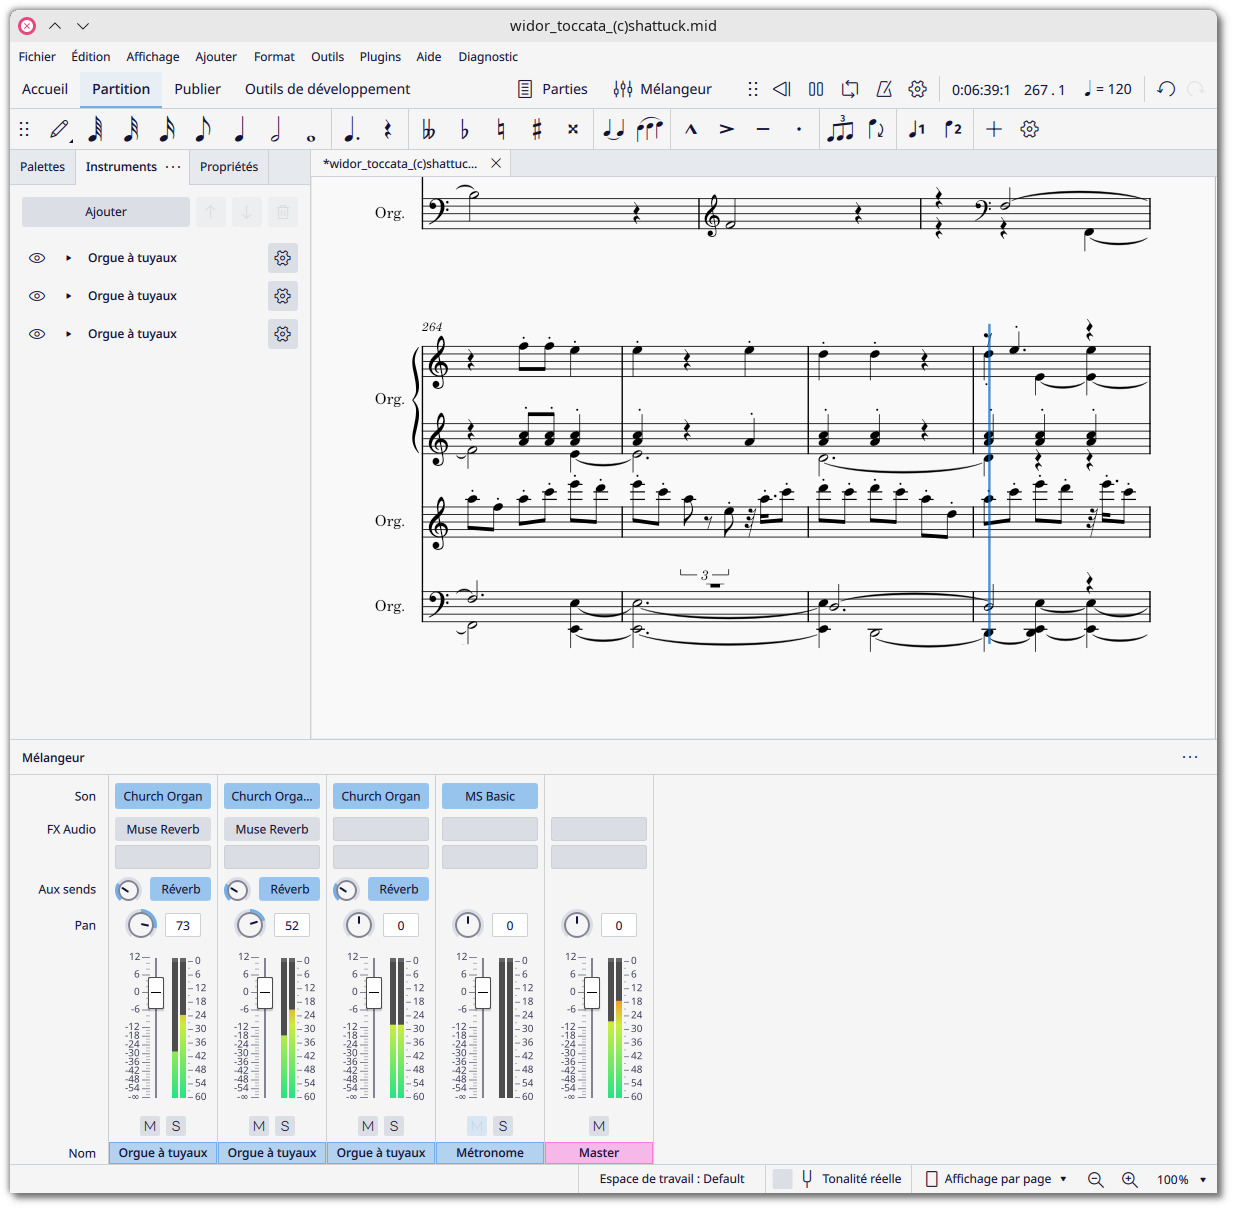
Task: Open the Parties dialog
Action: pyautogui.click(x=553, y=89)
